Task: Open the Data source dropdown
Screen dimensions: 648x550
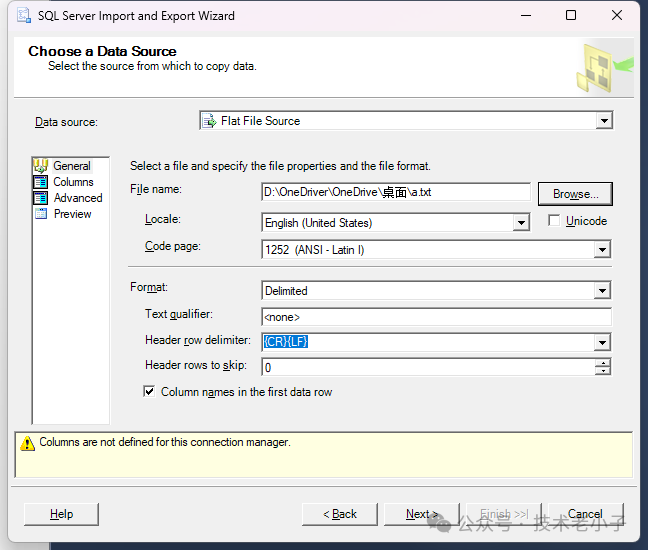Action: pyautogui.click(x=603, y=121)
